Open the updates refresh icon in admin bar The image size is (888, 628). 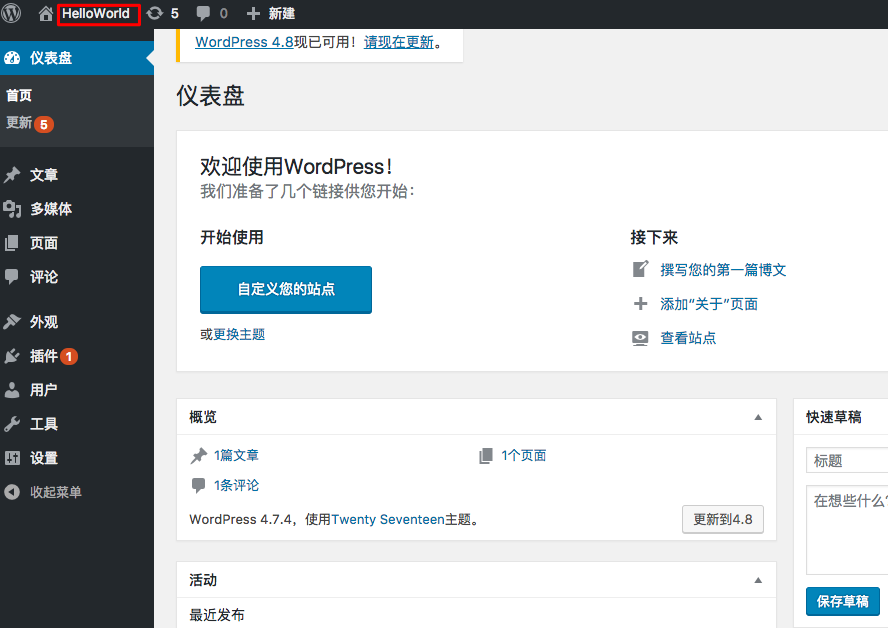point(154,14)
